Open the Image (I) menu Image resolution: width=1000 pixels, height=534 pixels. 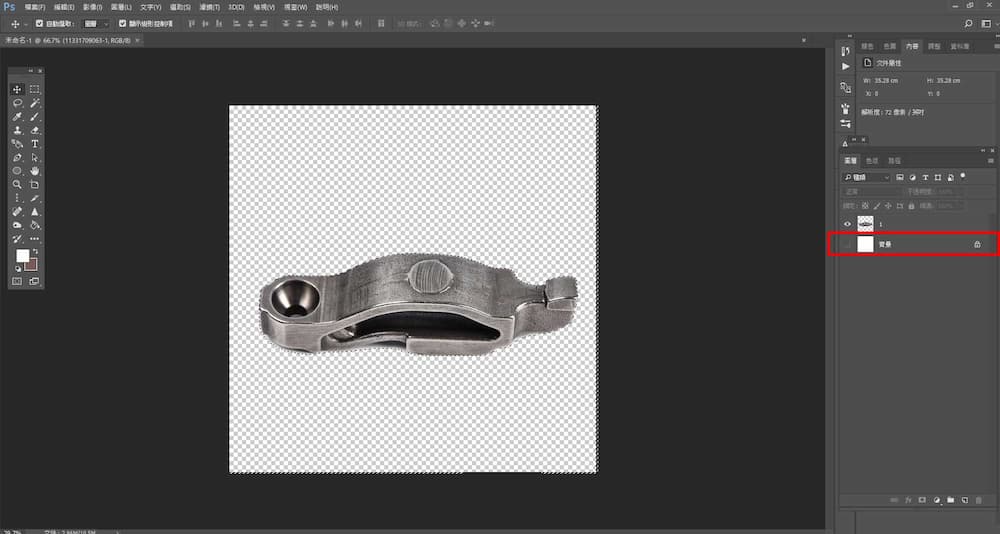(92, 7)
